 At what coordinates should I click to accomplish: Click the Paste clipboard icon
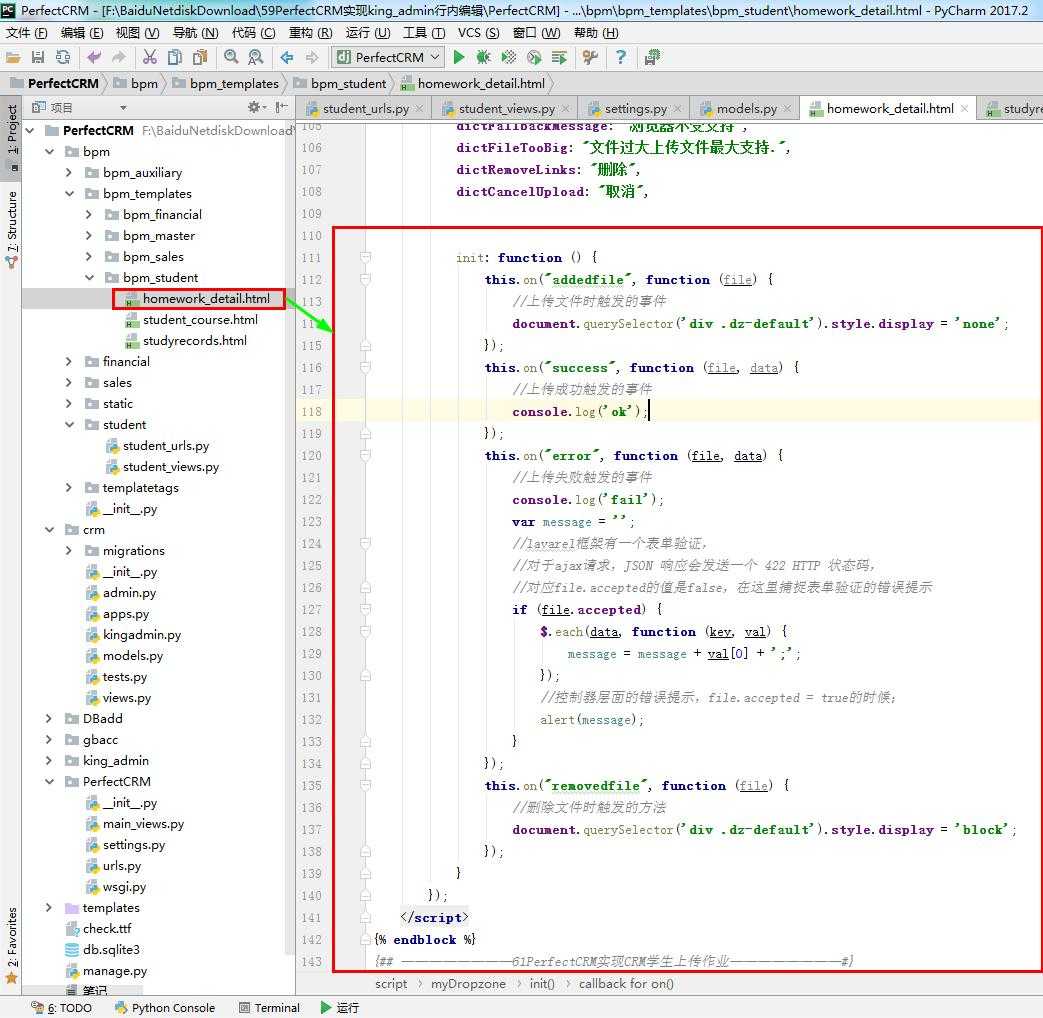(x=200, y=58)
